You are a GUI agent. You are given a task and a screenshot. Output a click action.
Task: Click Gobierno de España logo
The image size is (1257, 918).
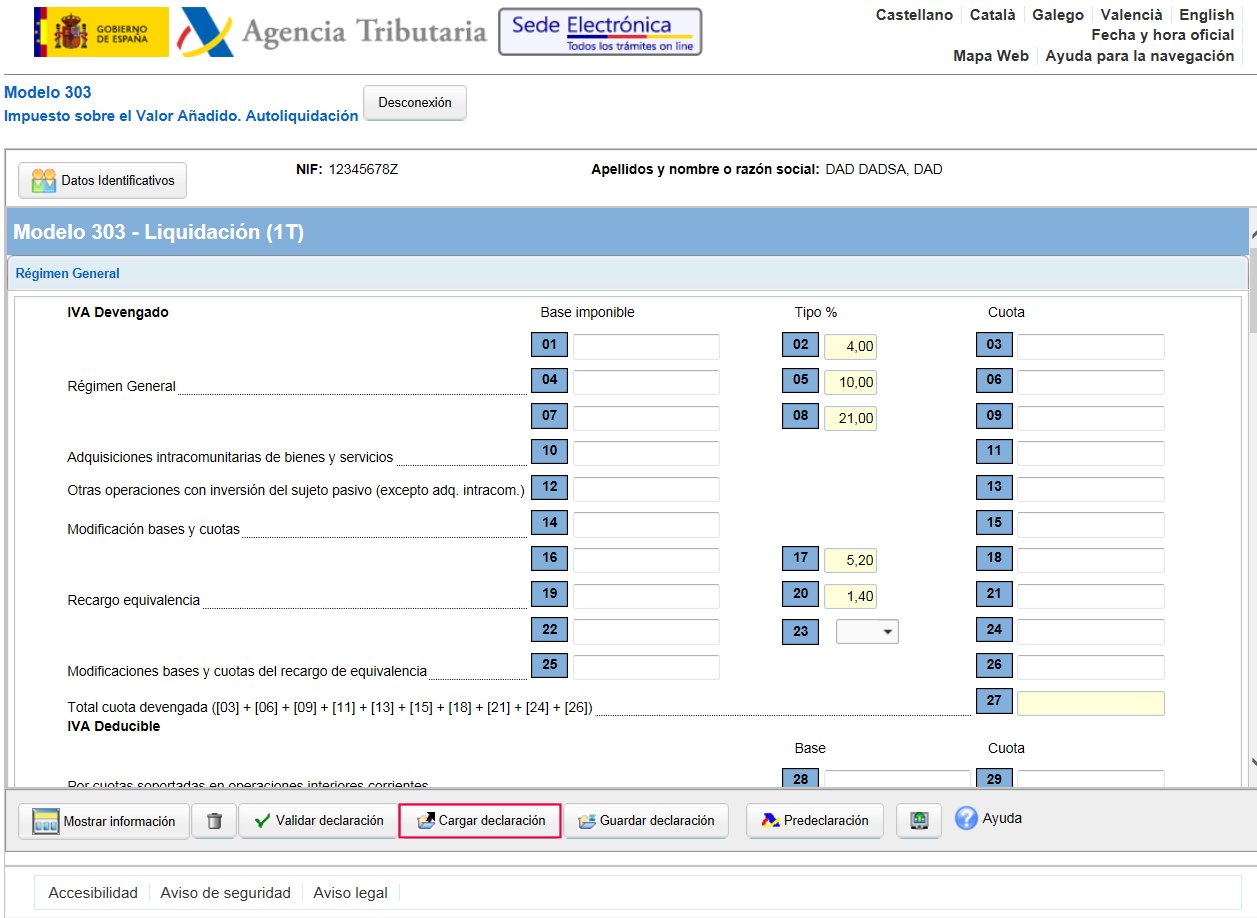101,32
